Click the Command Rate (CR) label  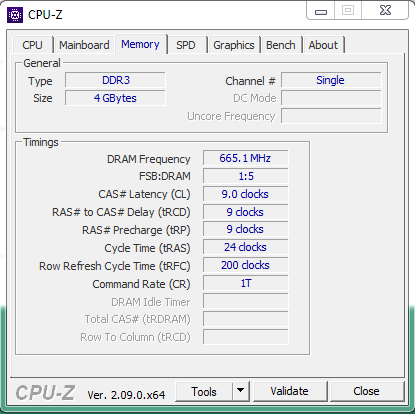click(141, 284)
